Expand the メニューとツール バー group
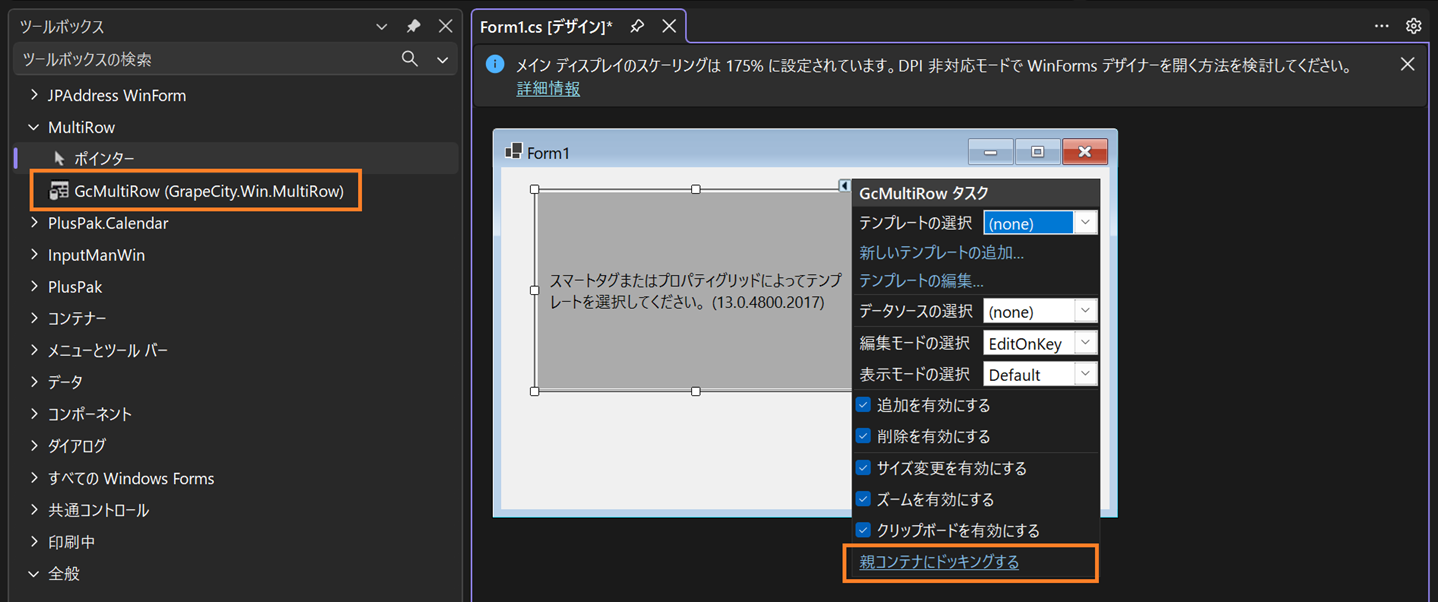 [34, 351]
